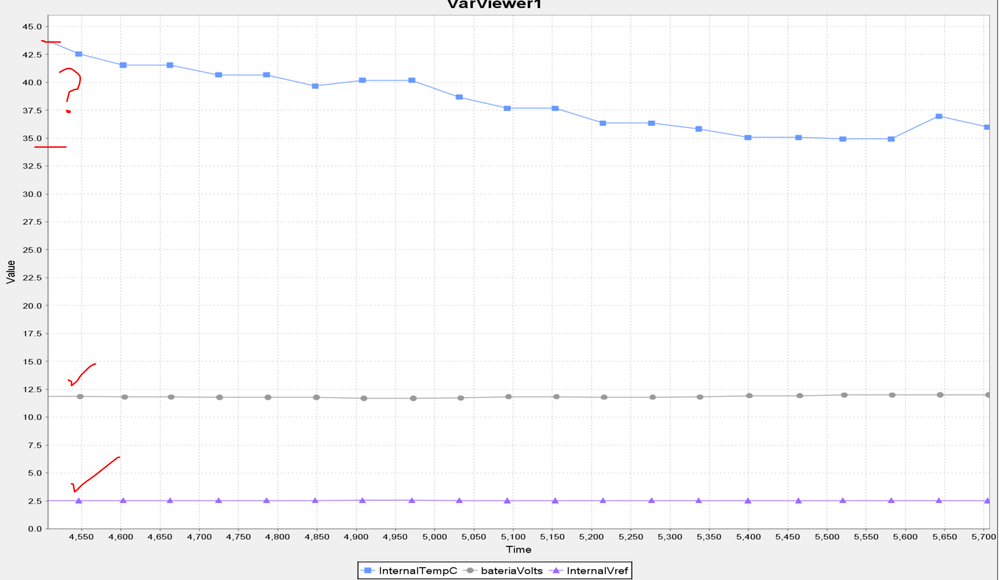Image resolution: width=999 pixels, height=580 pixels.
Task: Click the blue square InternalTempC legend marker
Action: coord(368,570)
